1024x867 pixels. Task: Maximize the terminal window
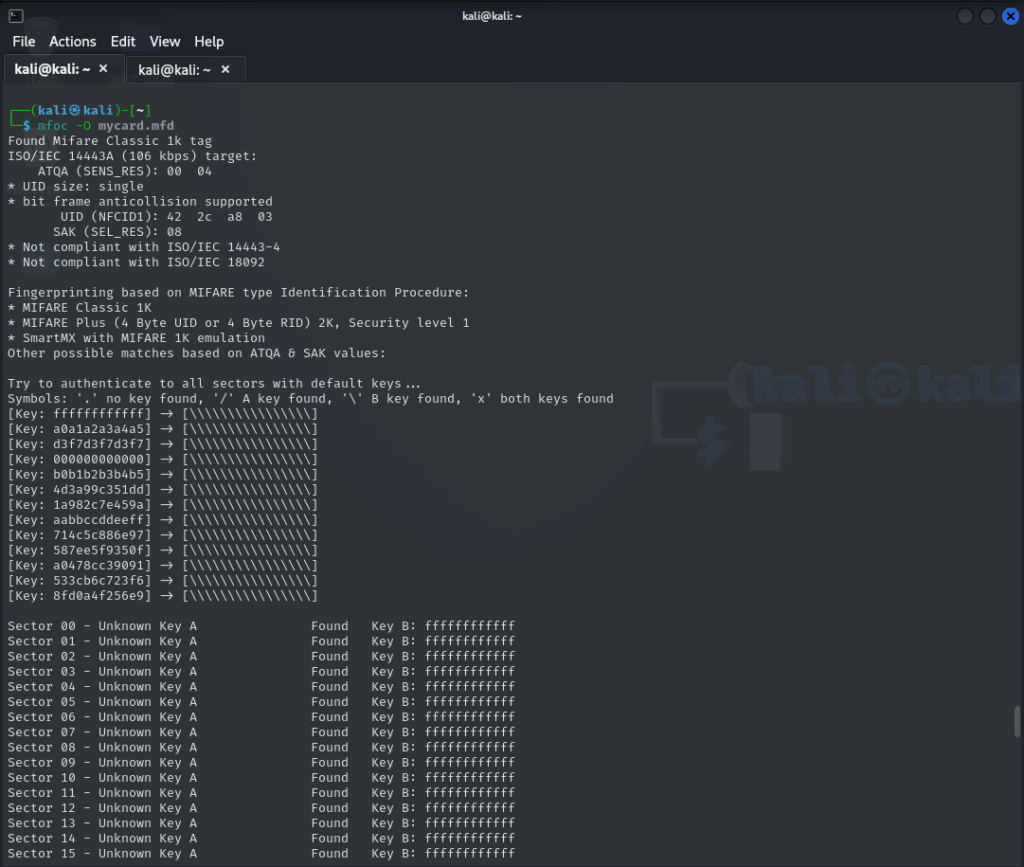coord(987,16)
